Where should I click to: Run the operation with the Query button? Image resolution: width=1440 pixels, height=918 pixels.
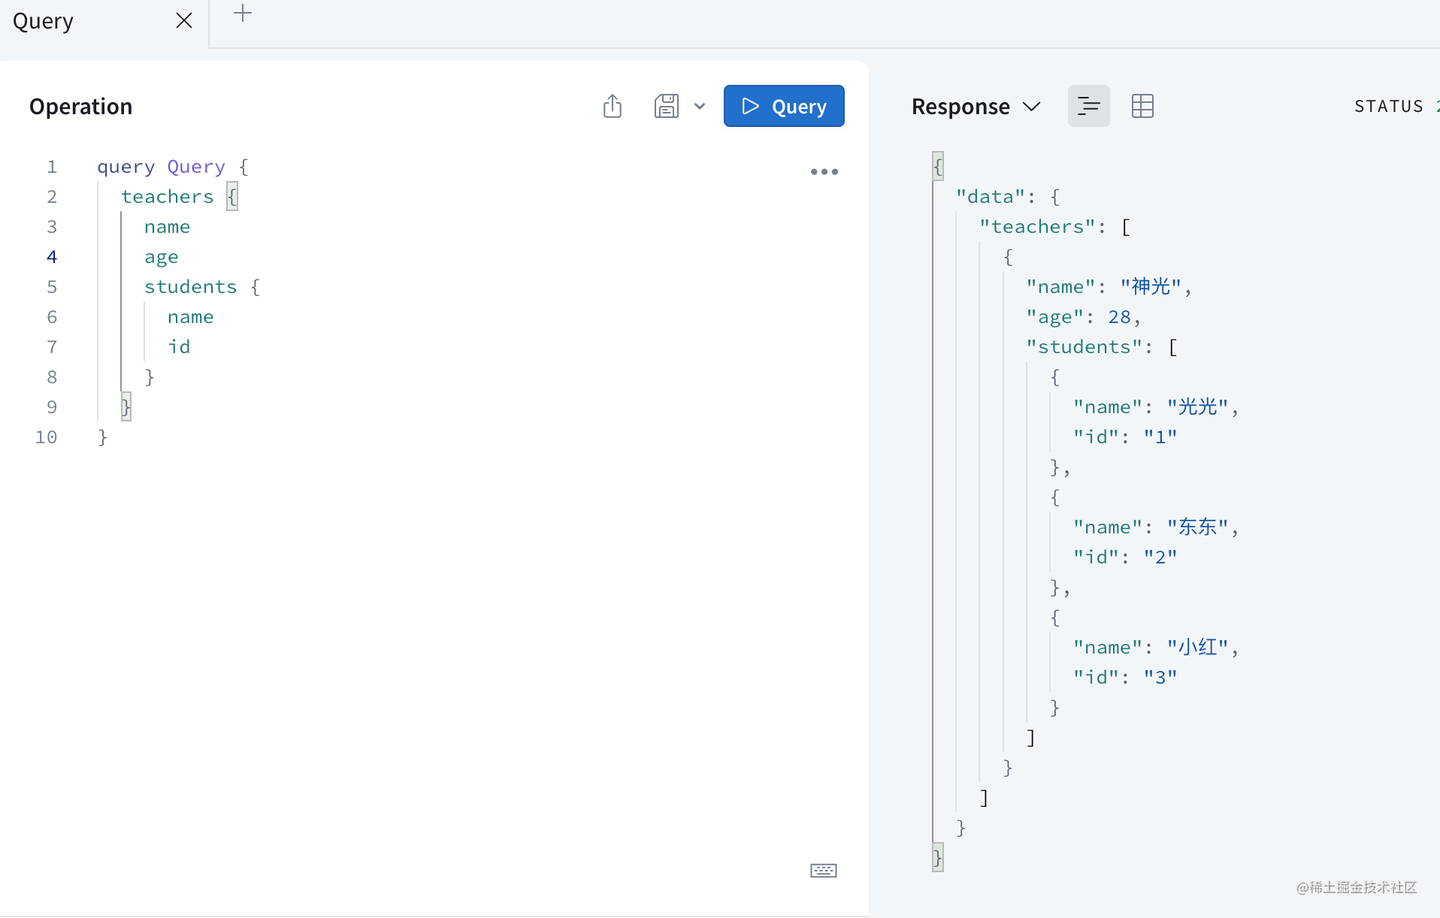pos(784,105)
